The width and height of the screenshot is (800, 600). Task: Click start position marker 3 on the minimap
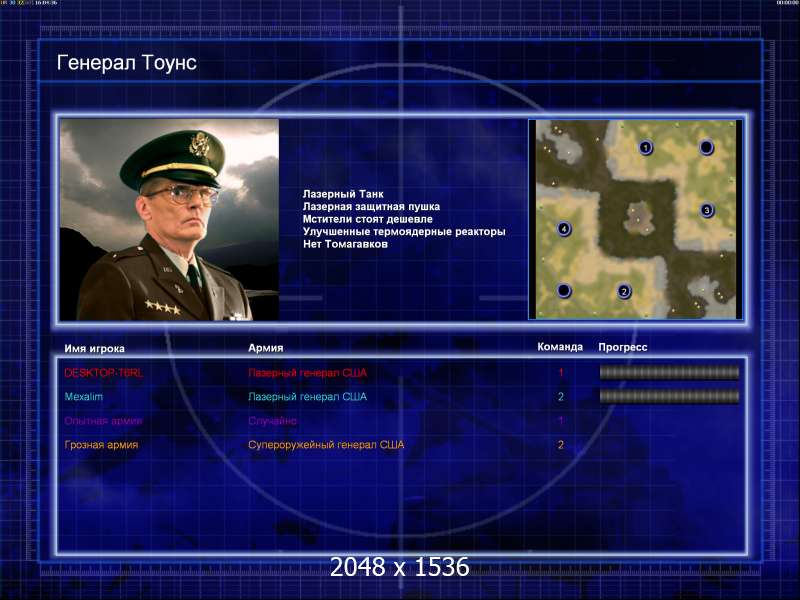(x=707, y=210)
